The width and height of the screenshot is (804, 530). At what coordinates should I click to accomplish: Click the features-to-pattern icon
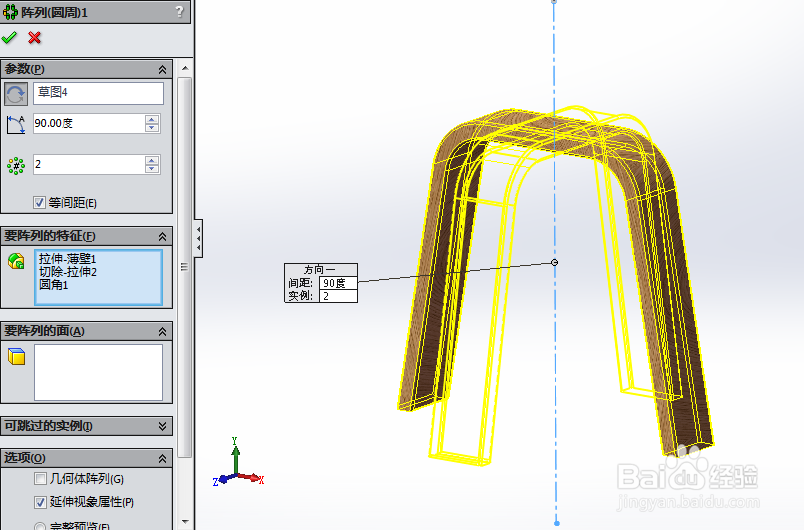click(x=16, y=261)
